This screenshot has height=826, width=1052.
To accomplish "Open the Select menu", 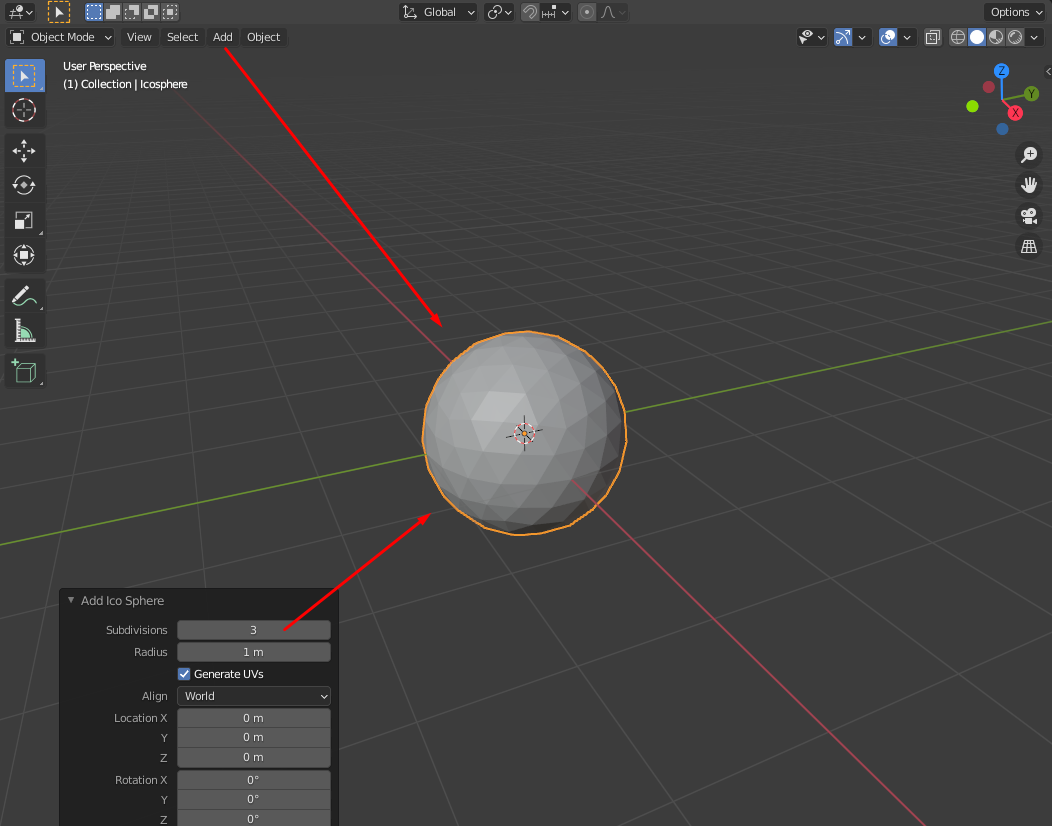I will (x=182, y=38).
